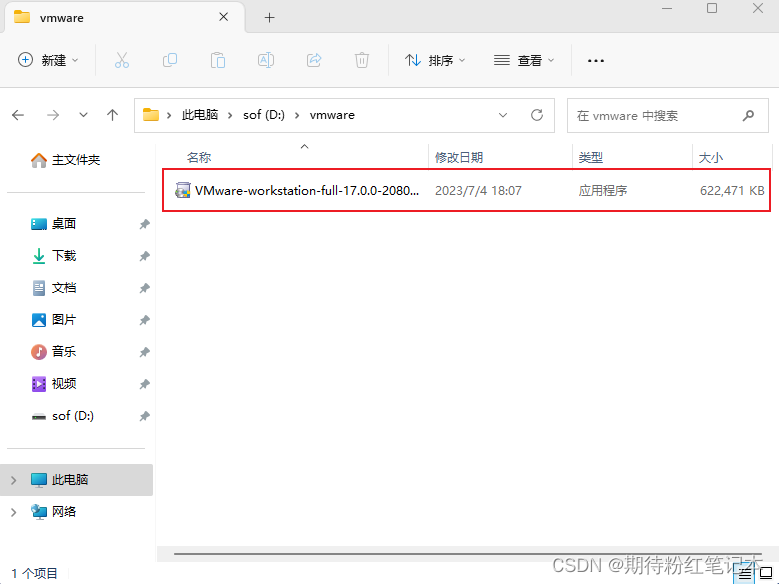Unpin 图片 using its pin icon
The image size is (779, 584).
[145, 320]
